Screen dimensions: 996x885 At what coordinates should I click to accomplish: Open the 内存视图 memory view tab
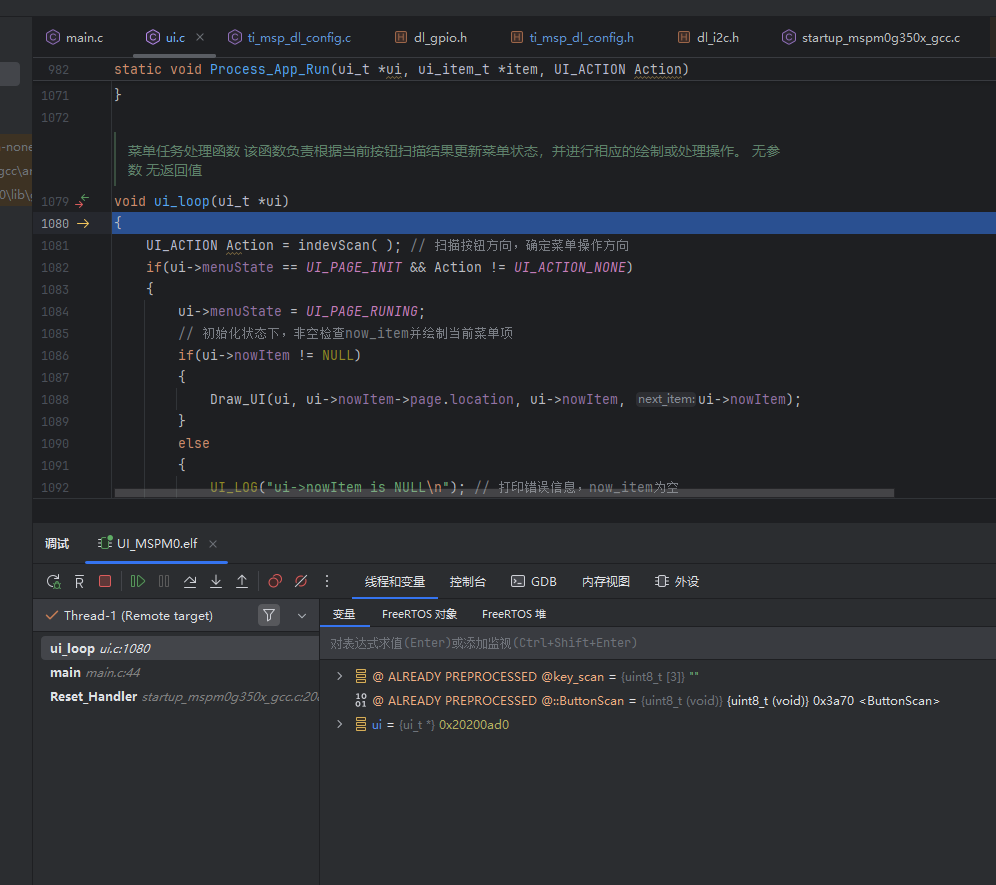coord(605,581)
